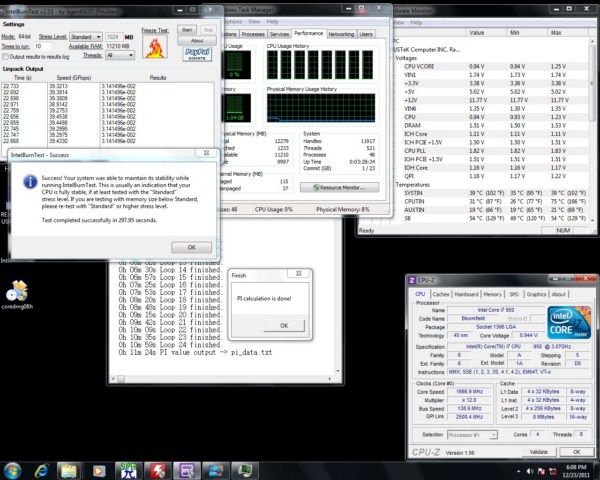Open View menu in Task Manager
Viewport: 600px width, 480px height.
[x=254, y=21]
